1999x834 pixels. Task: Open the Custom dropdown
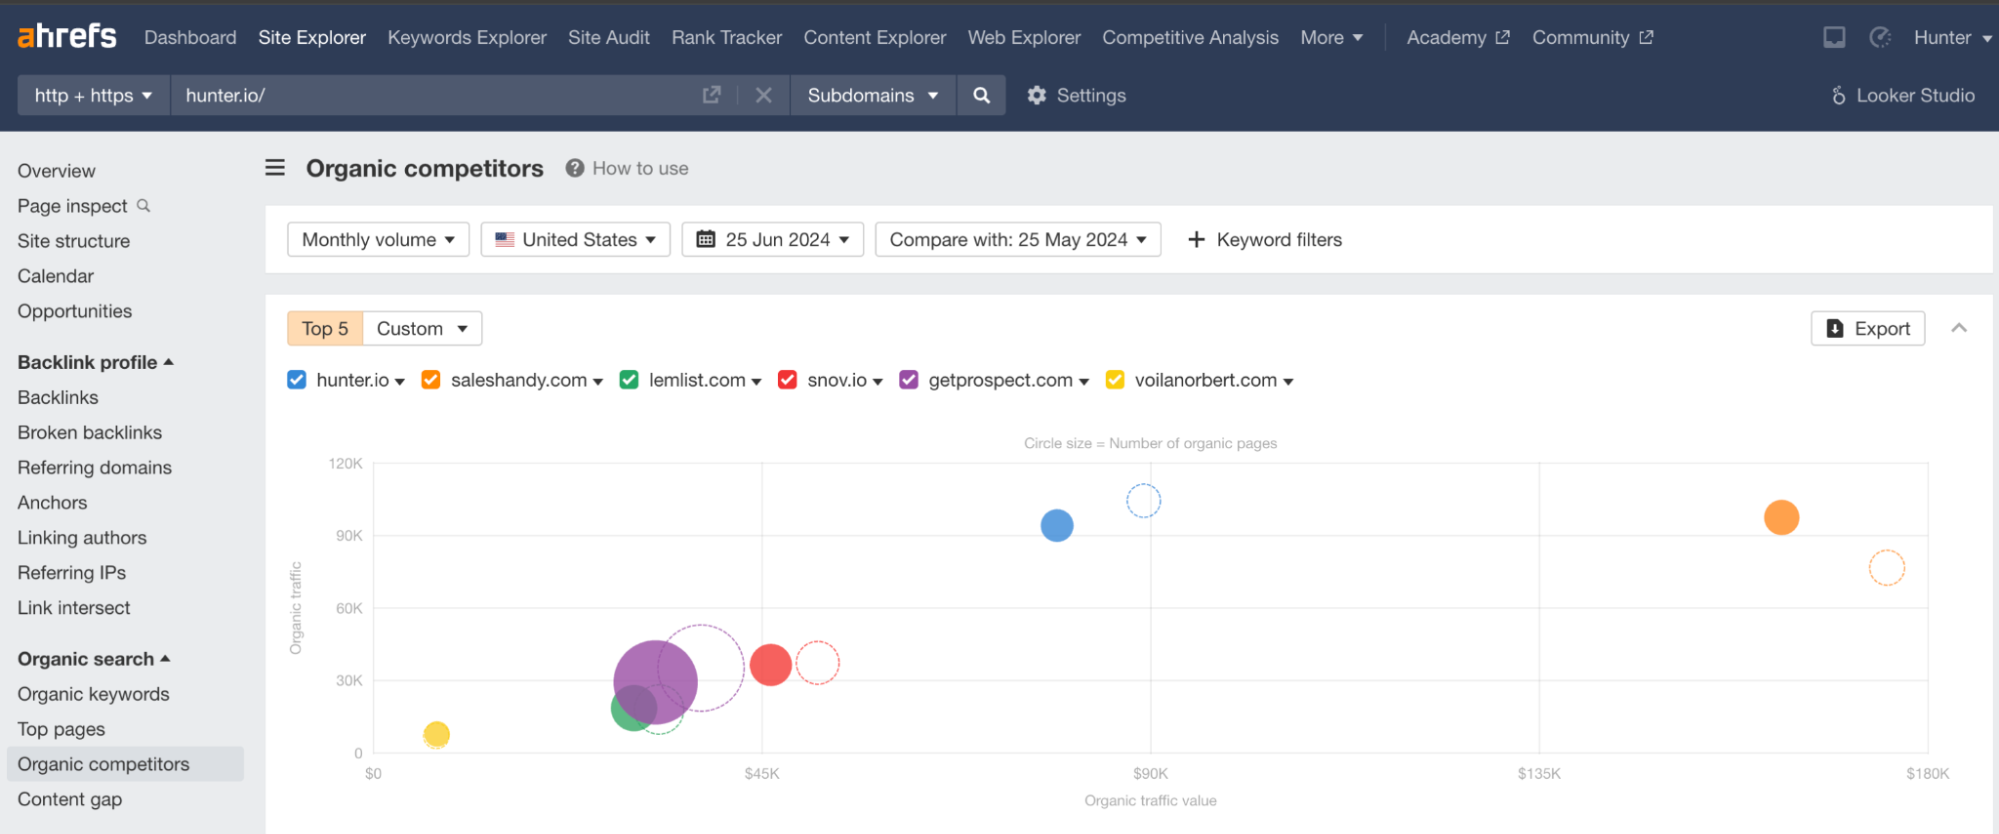pyautogui.click(x=422, y=328)
